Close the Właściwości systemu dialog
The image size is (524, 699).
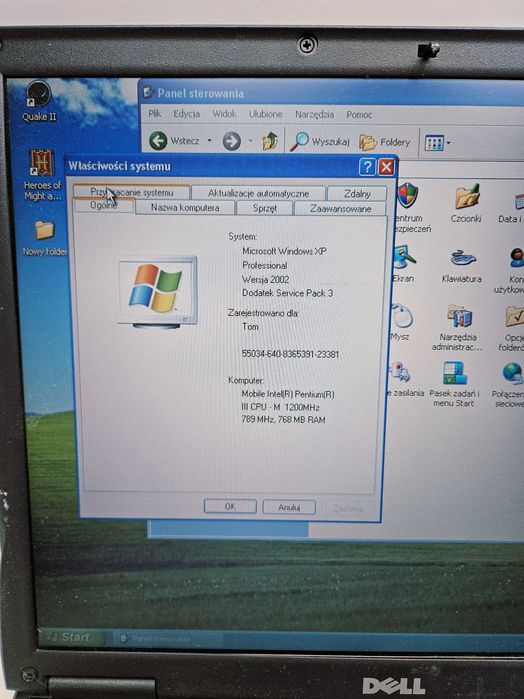[x=386, y=167]
